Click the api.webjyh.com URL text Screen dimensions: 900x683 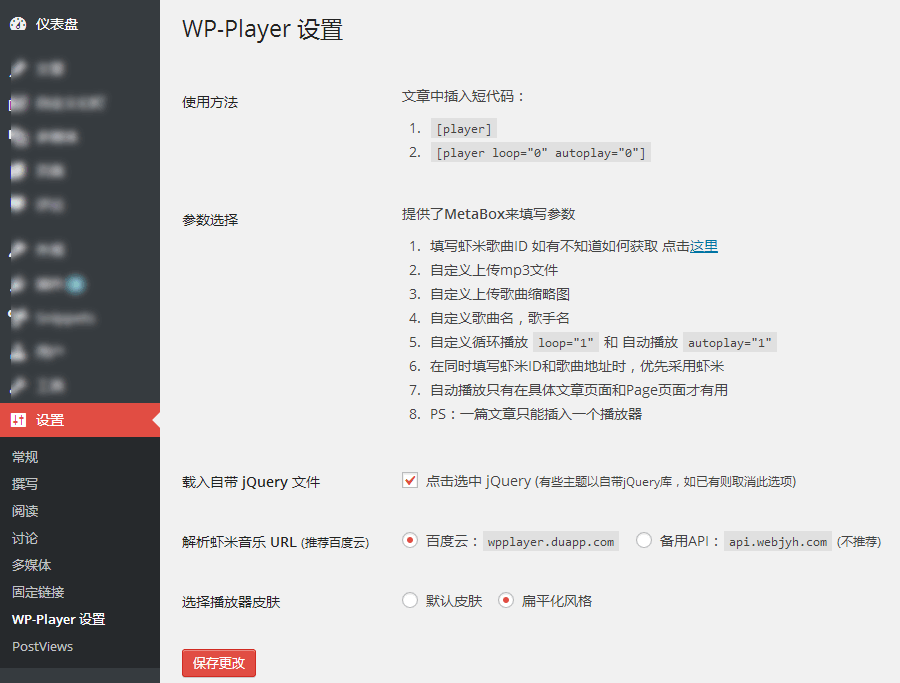[778, 541]
